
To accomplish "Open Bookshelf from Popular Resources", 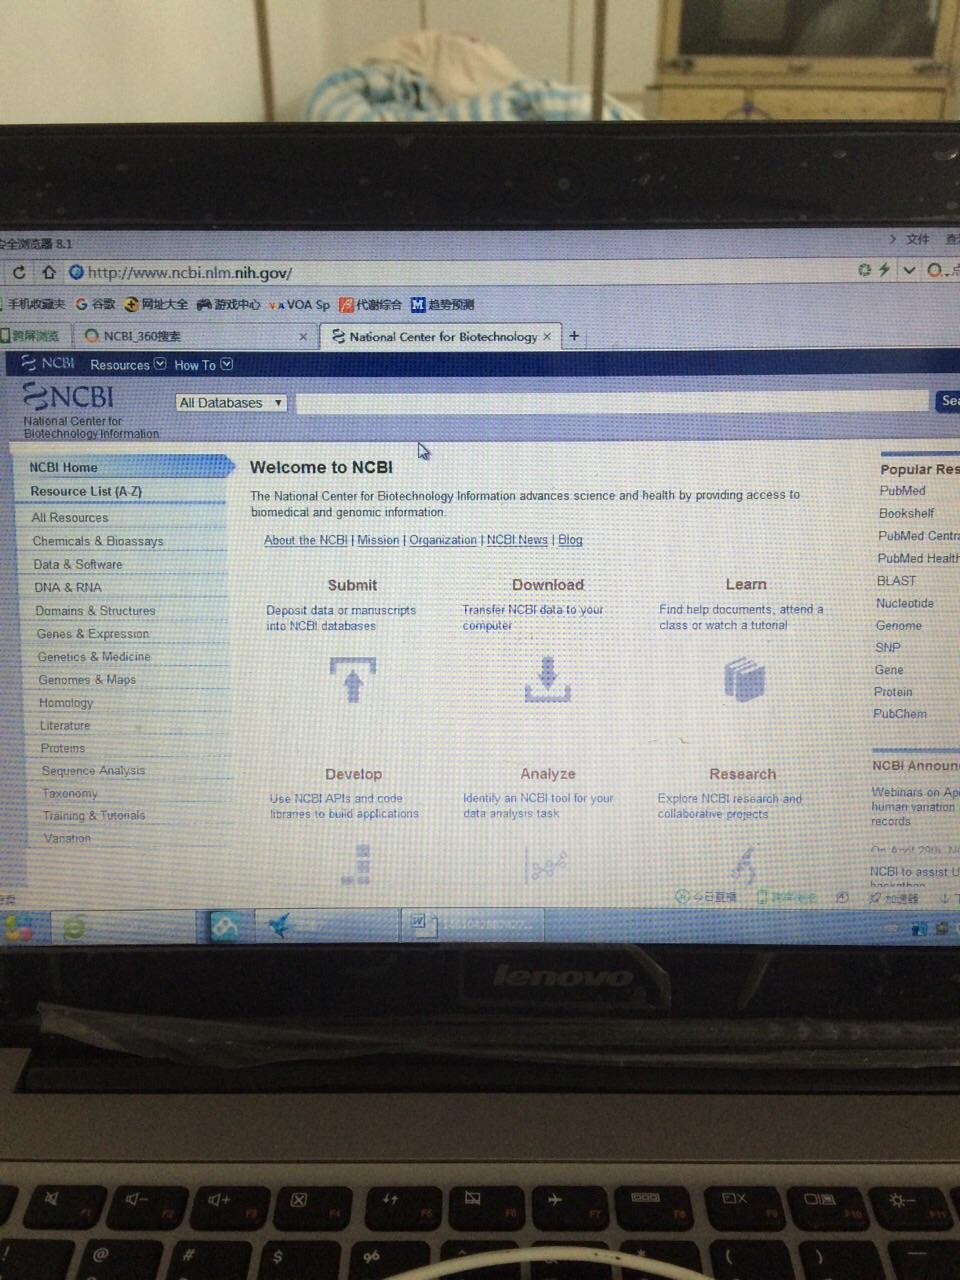I will pyautogui.click(x=906, y=513).
